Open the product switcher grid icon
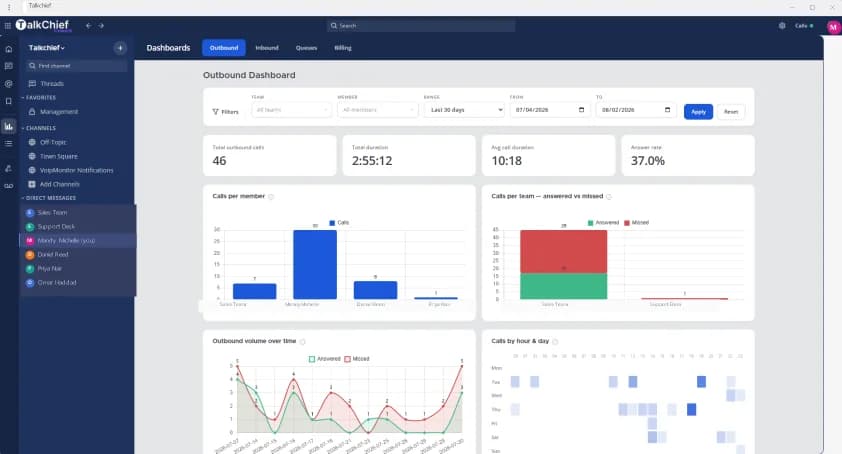Image resolution: width=842 pixels, height=454 pixels. [8, 25]
